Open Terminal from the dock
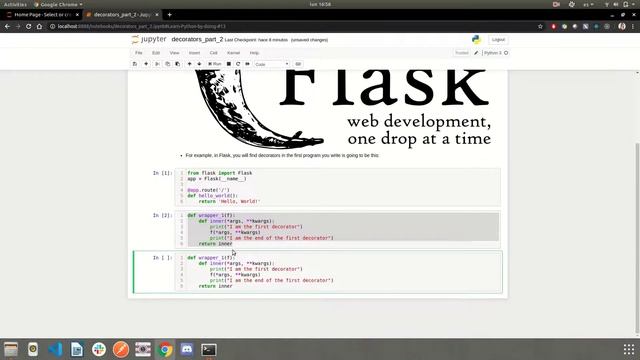640x360 pixels. point(209,349)
